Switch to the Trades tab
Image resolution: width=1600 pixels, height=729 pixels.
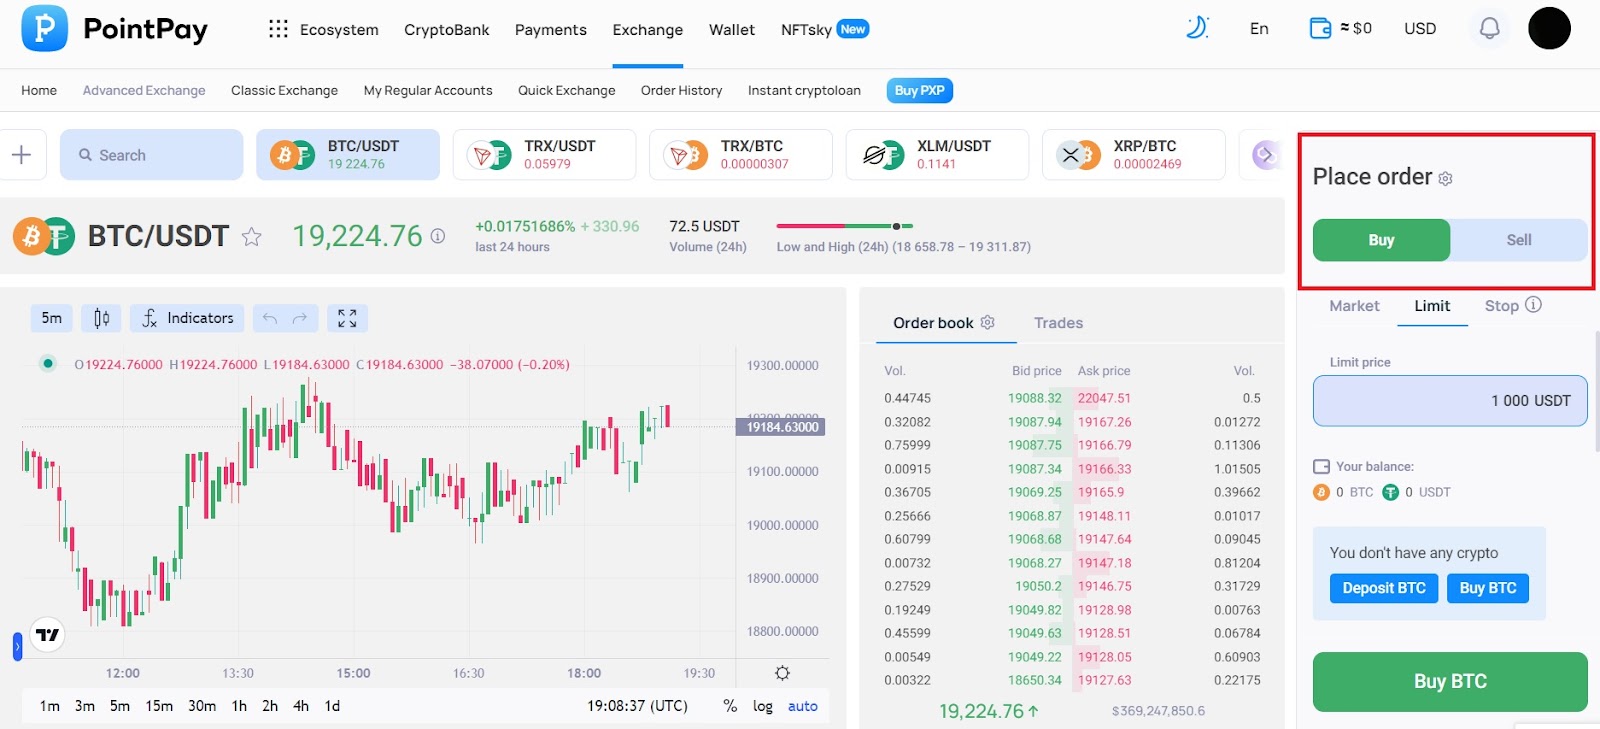coord(1058,323)
